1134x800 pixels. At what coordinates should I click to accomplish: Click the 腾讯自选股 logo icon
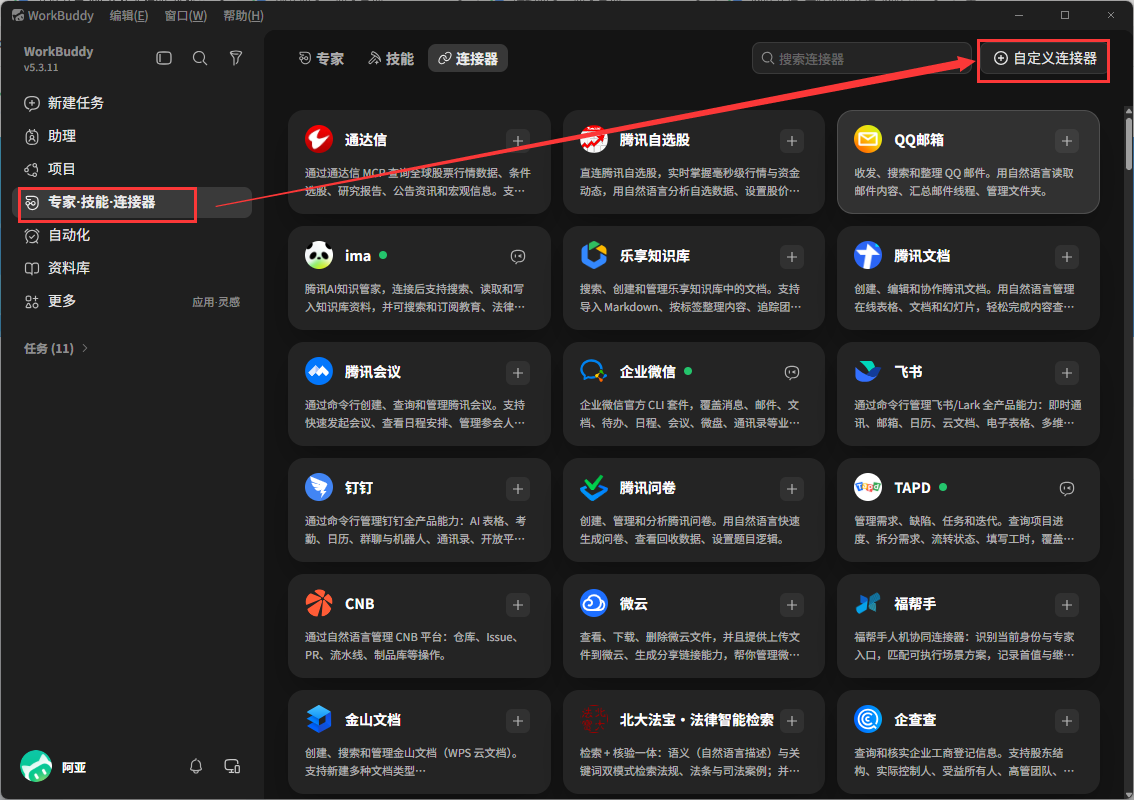(594, 139)
